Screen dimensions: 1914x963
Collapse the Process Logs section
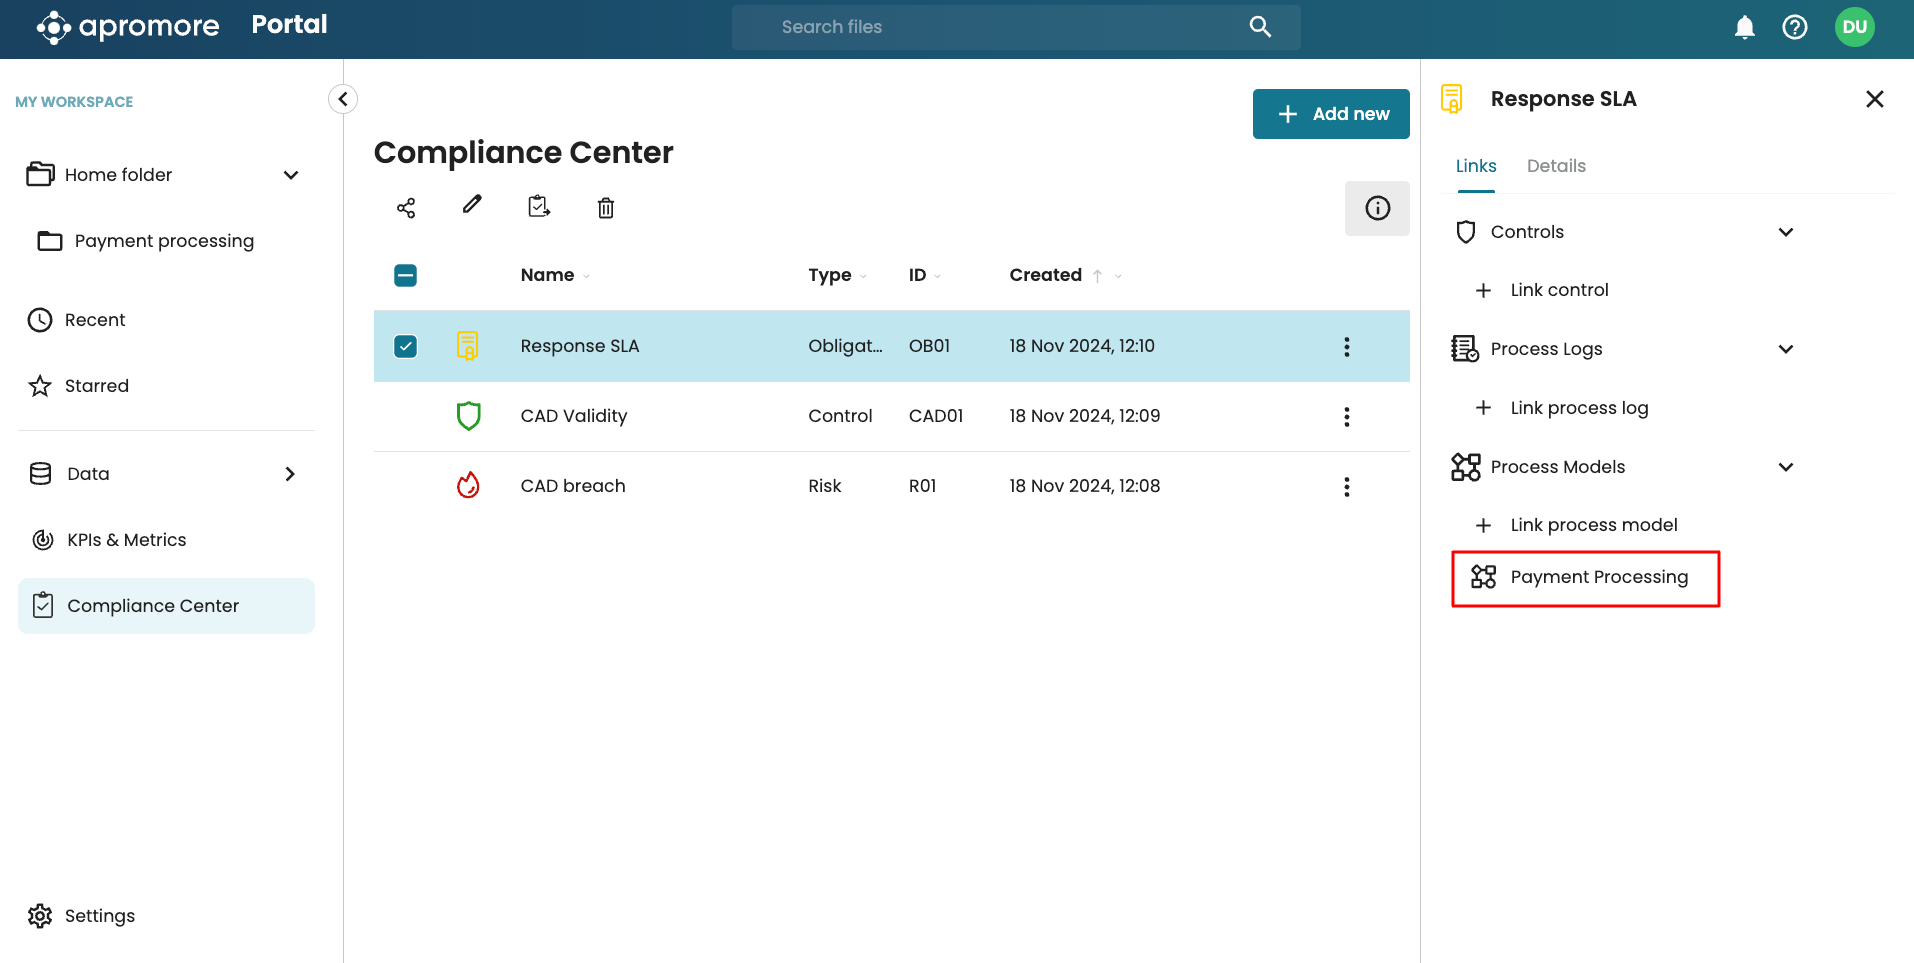(1786, 349)
